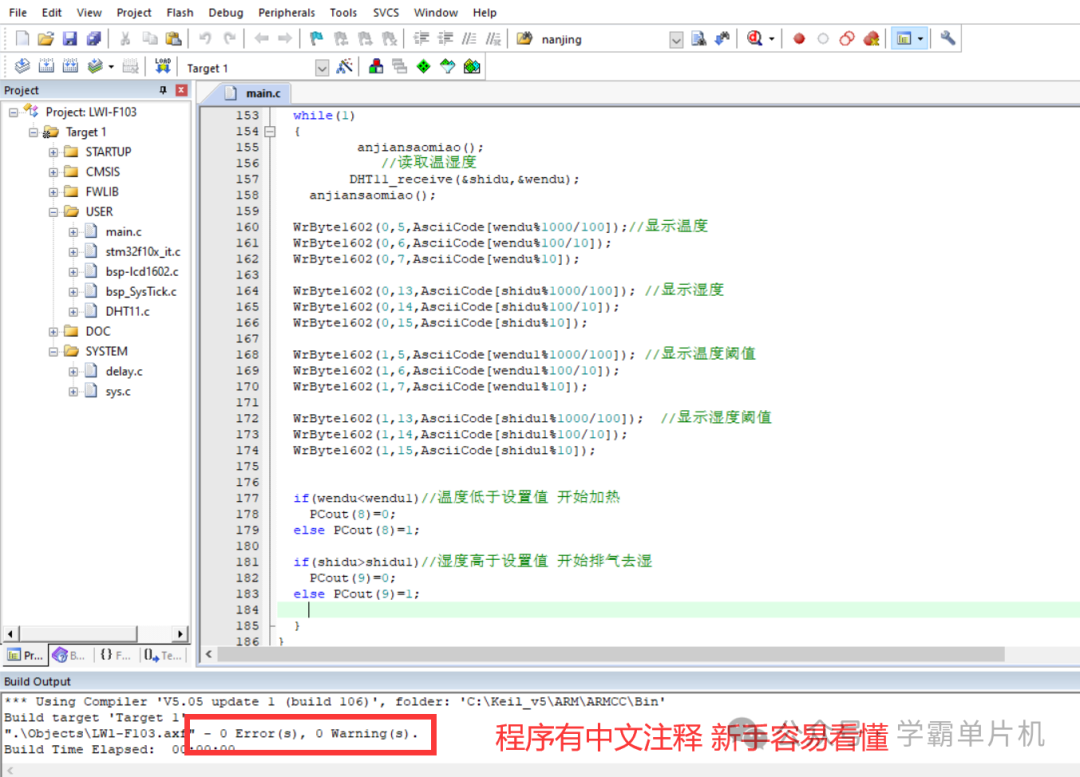Click the Build target icon

tap(46, 66)
